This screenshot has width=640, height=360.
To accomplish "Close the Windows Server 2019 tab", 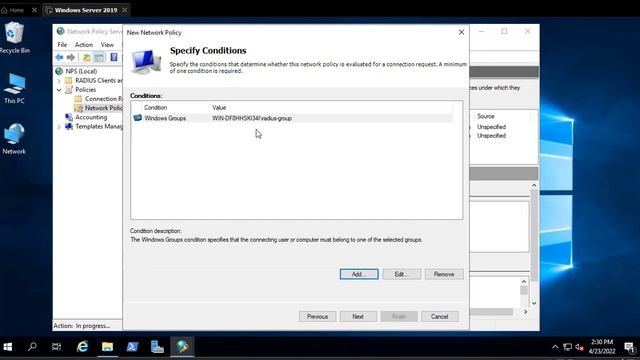I will [124, 10].
